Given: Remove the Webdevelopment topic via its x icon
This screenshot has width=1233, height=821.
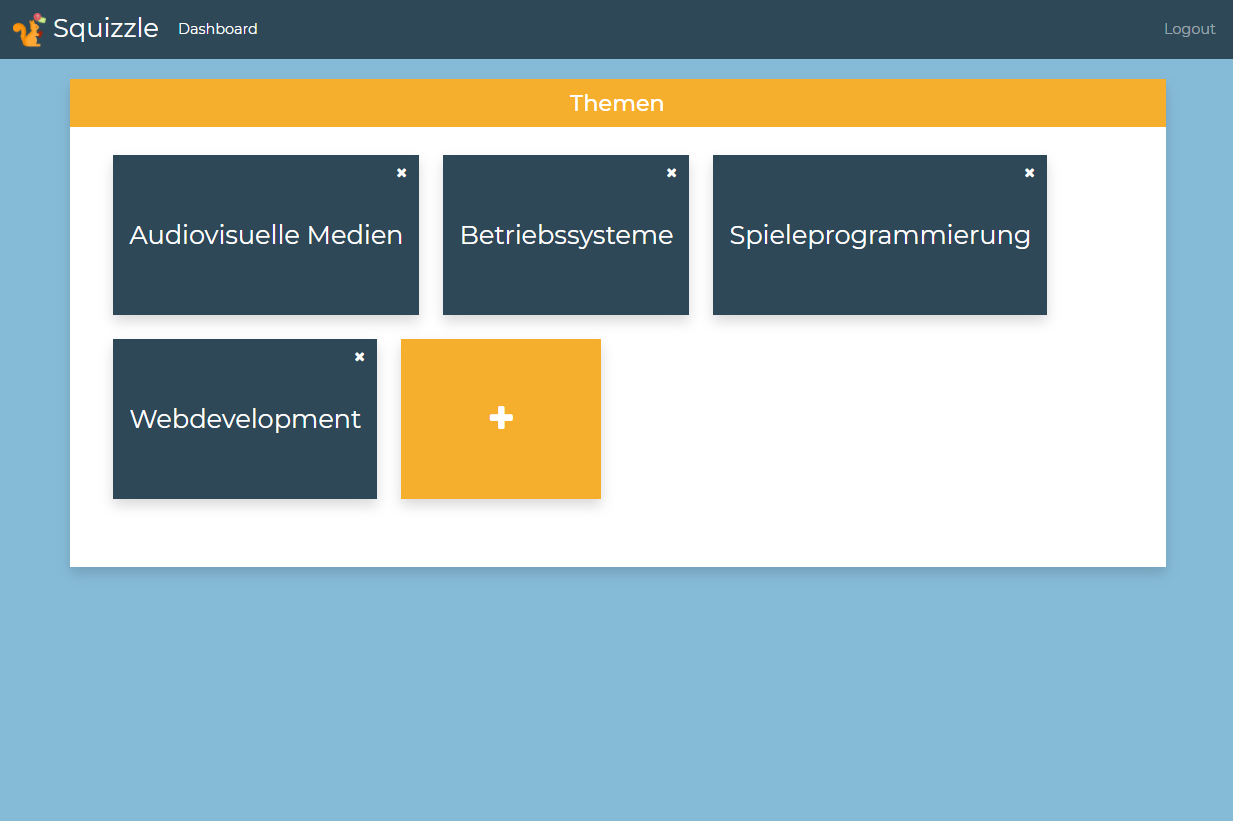Looking at the screenshot, I should tap(360, 357).
